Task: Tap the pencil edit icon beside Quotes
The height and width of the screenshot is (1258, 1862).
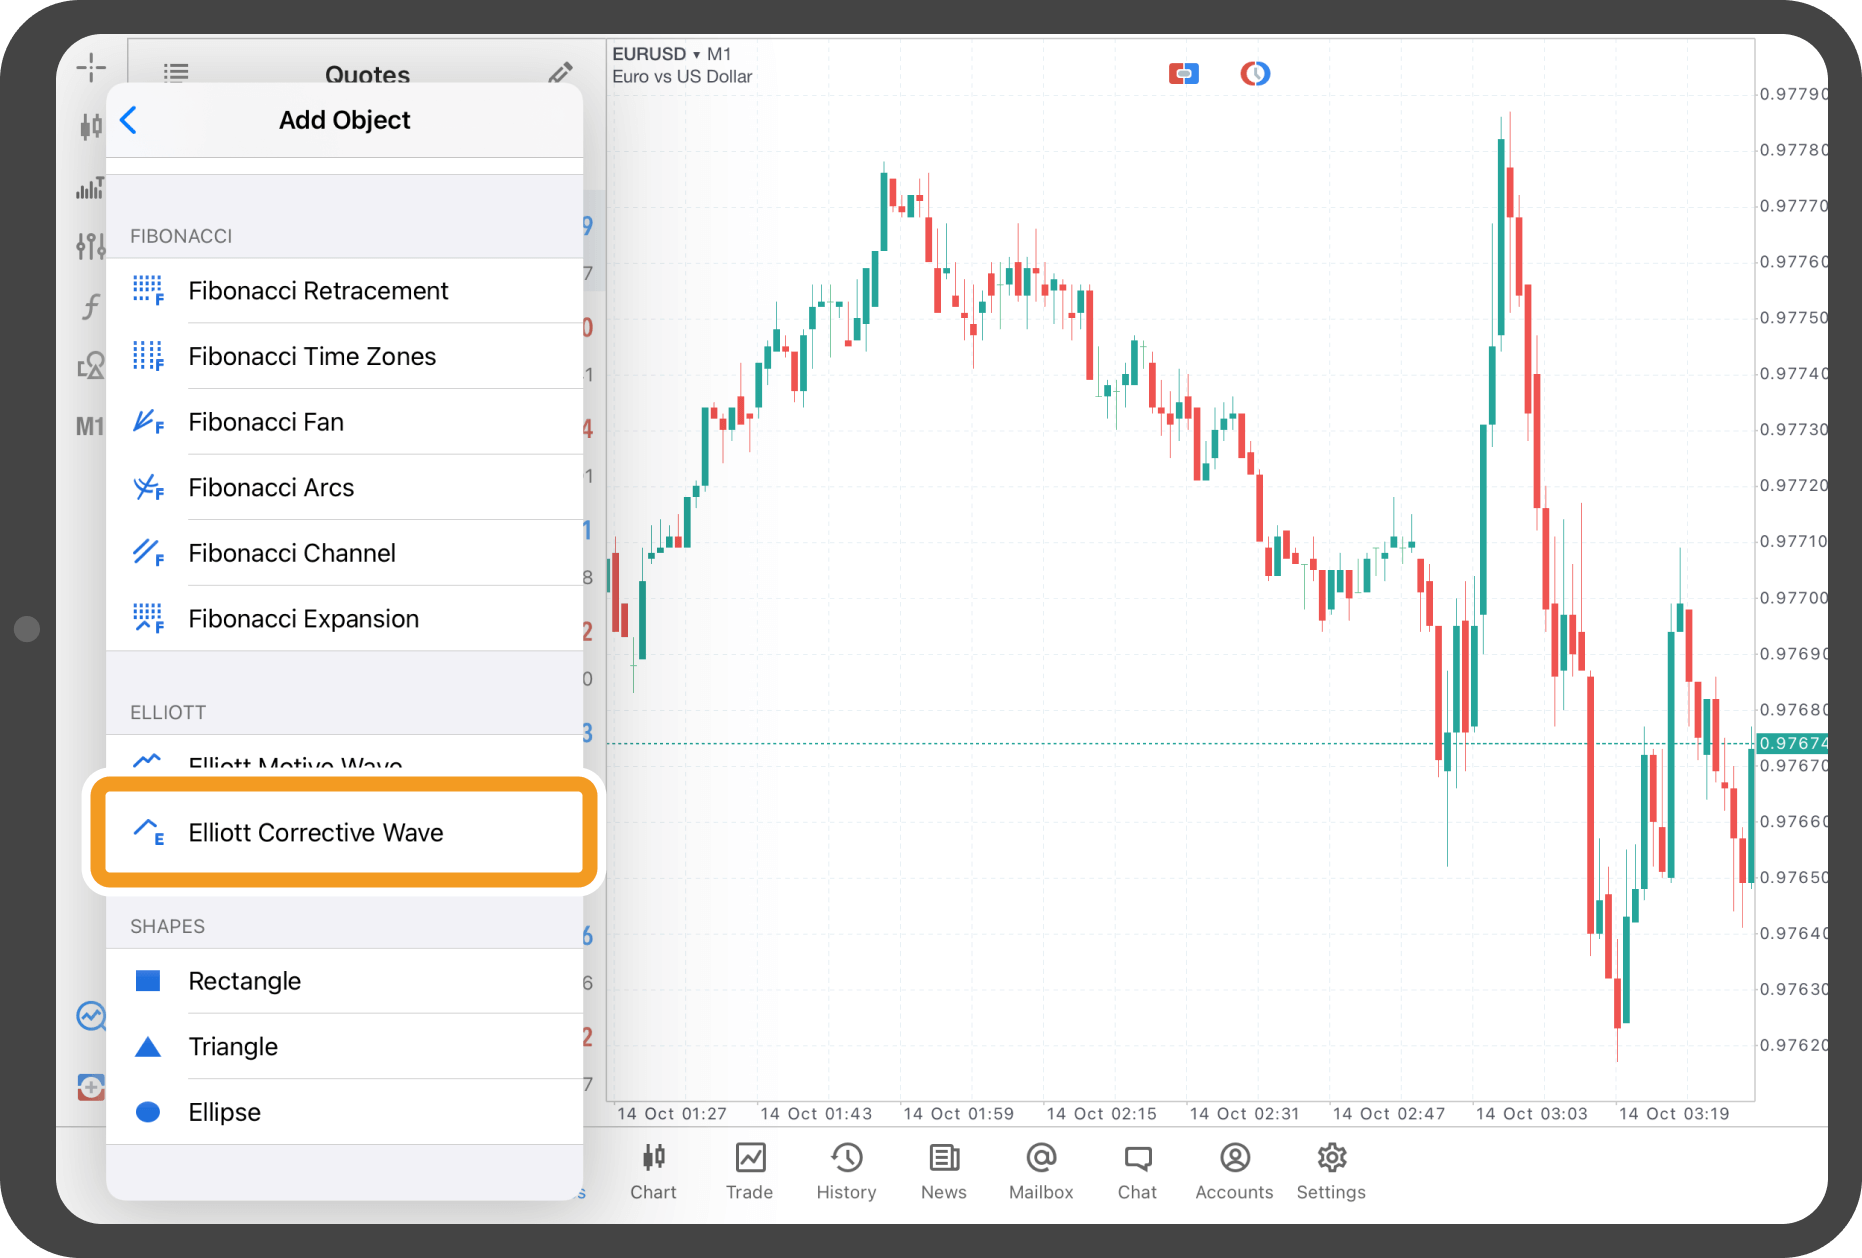Action: click(560, 73)
